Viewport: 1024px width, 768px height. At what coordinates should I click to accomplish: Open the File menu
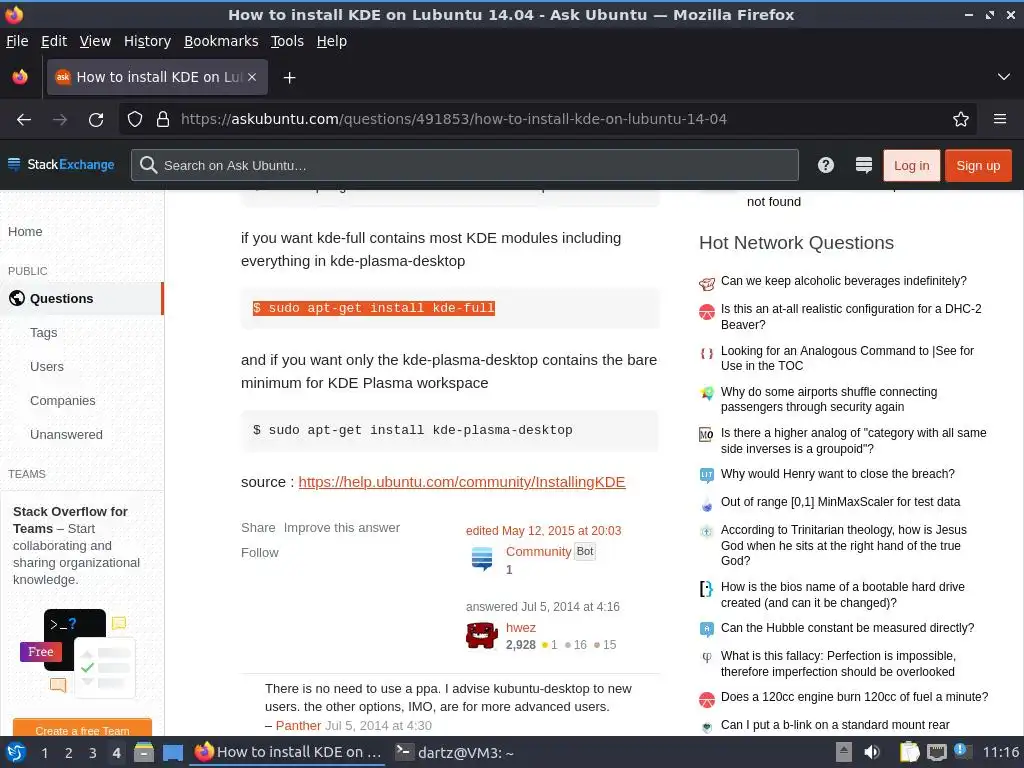coord(17,41)
